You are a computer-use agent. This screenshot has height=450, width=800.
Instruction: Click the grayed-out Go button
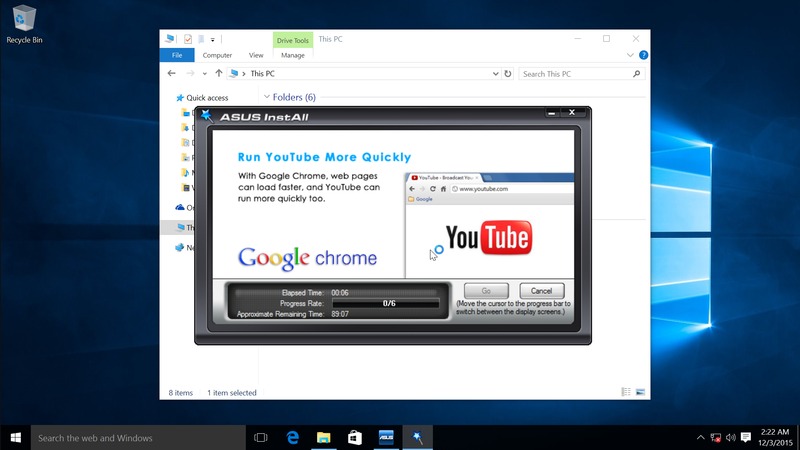click(x=485, y=291)
